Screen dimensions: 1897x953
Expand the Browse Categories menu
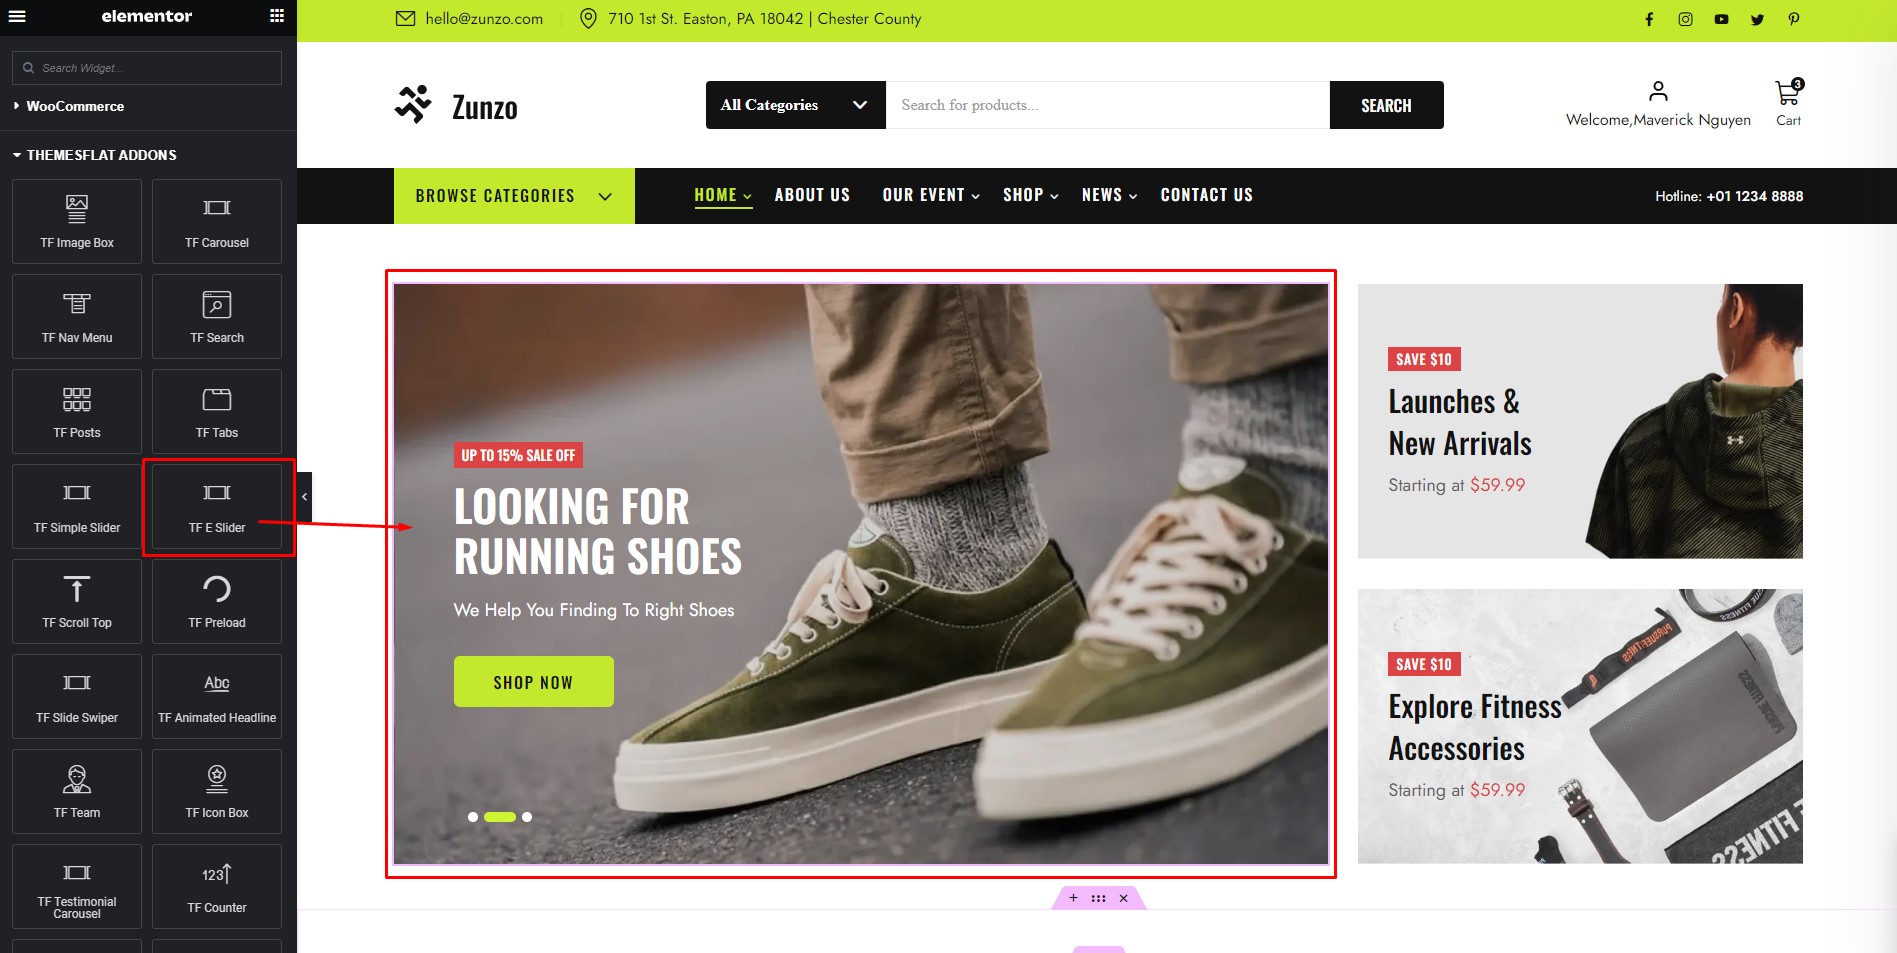[514, 196]
